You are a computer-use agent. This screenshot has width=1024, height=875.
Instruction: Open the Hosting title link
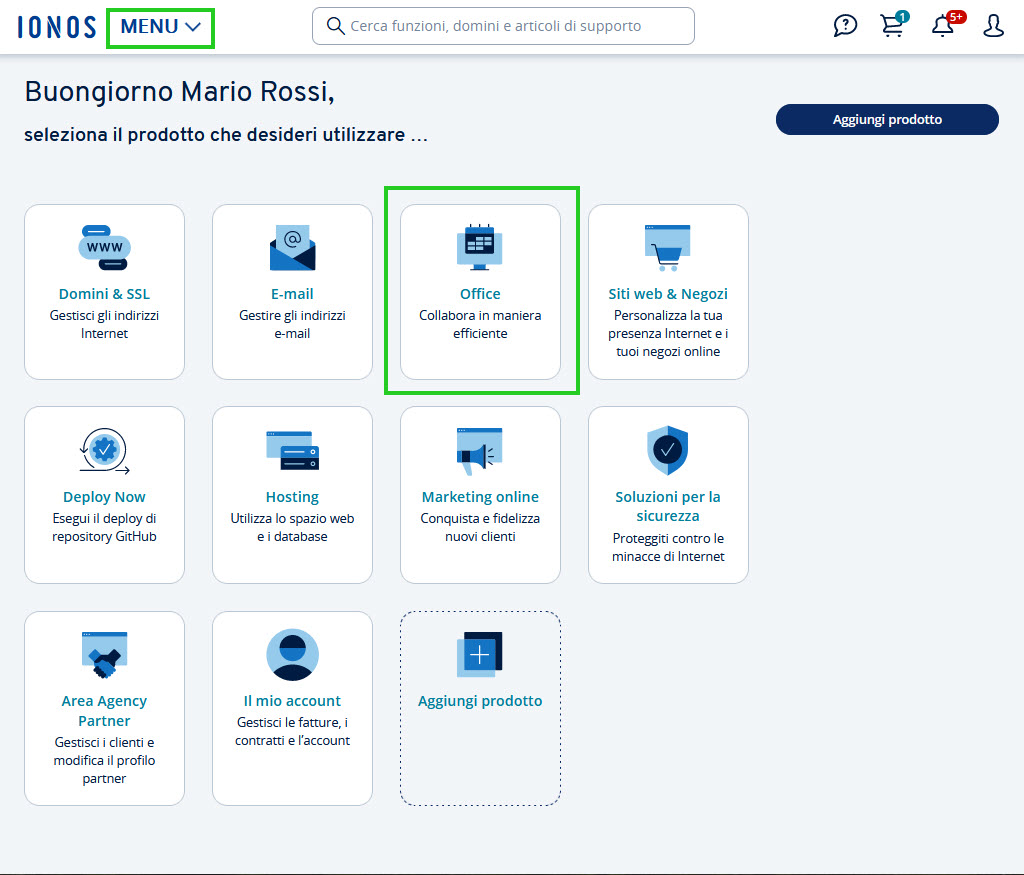click(293, 497)
